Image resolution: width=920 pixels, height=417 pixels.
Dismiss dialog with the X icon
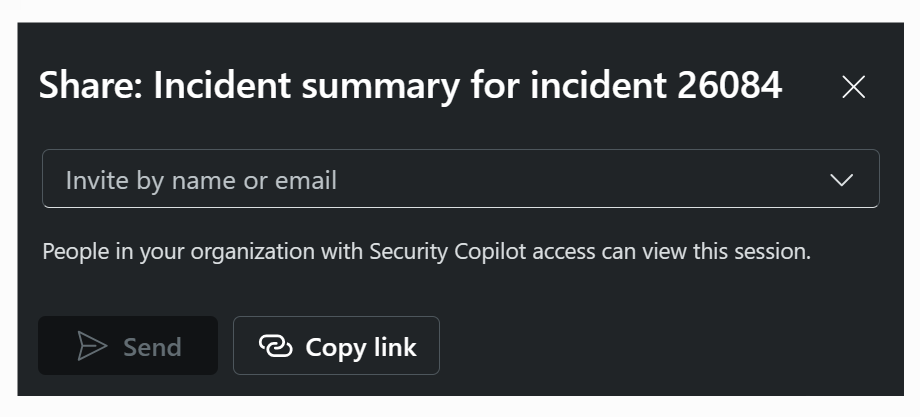[x=853, y=87]
